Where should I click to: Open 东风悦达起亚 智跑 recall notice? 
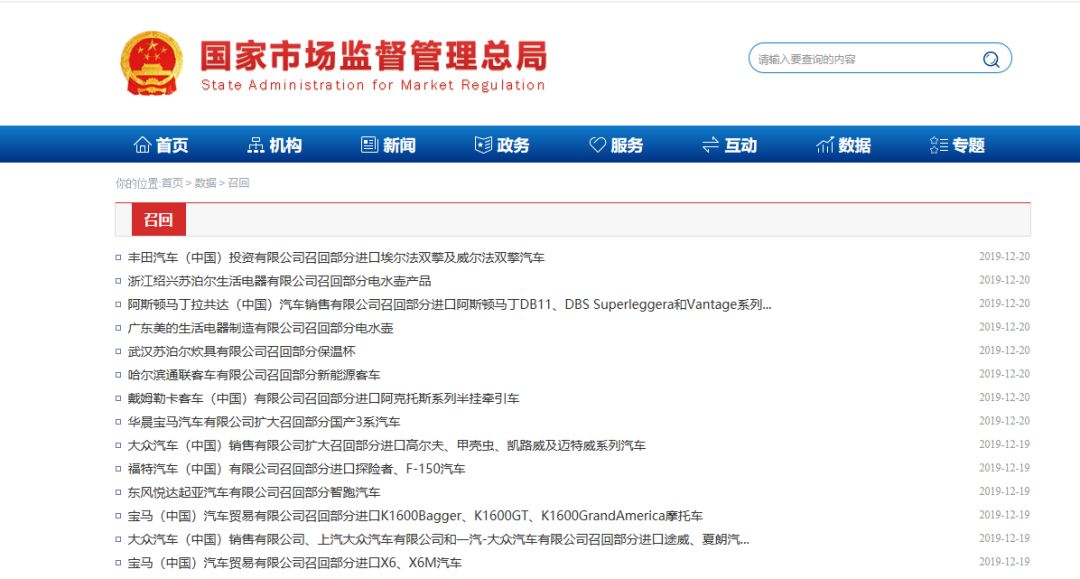pos(253,492)
